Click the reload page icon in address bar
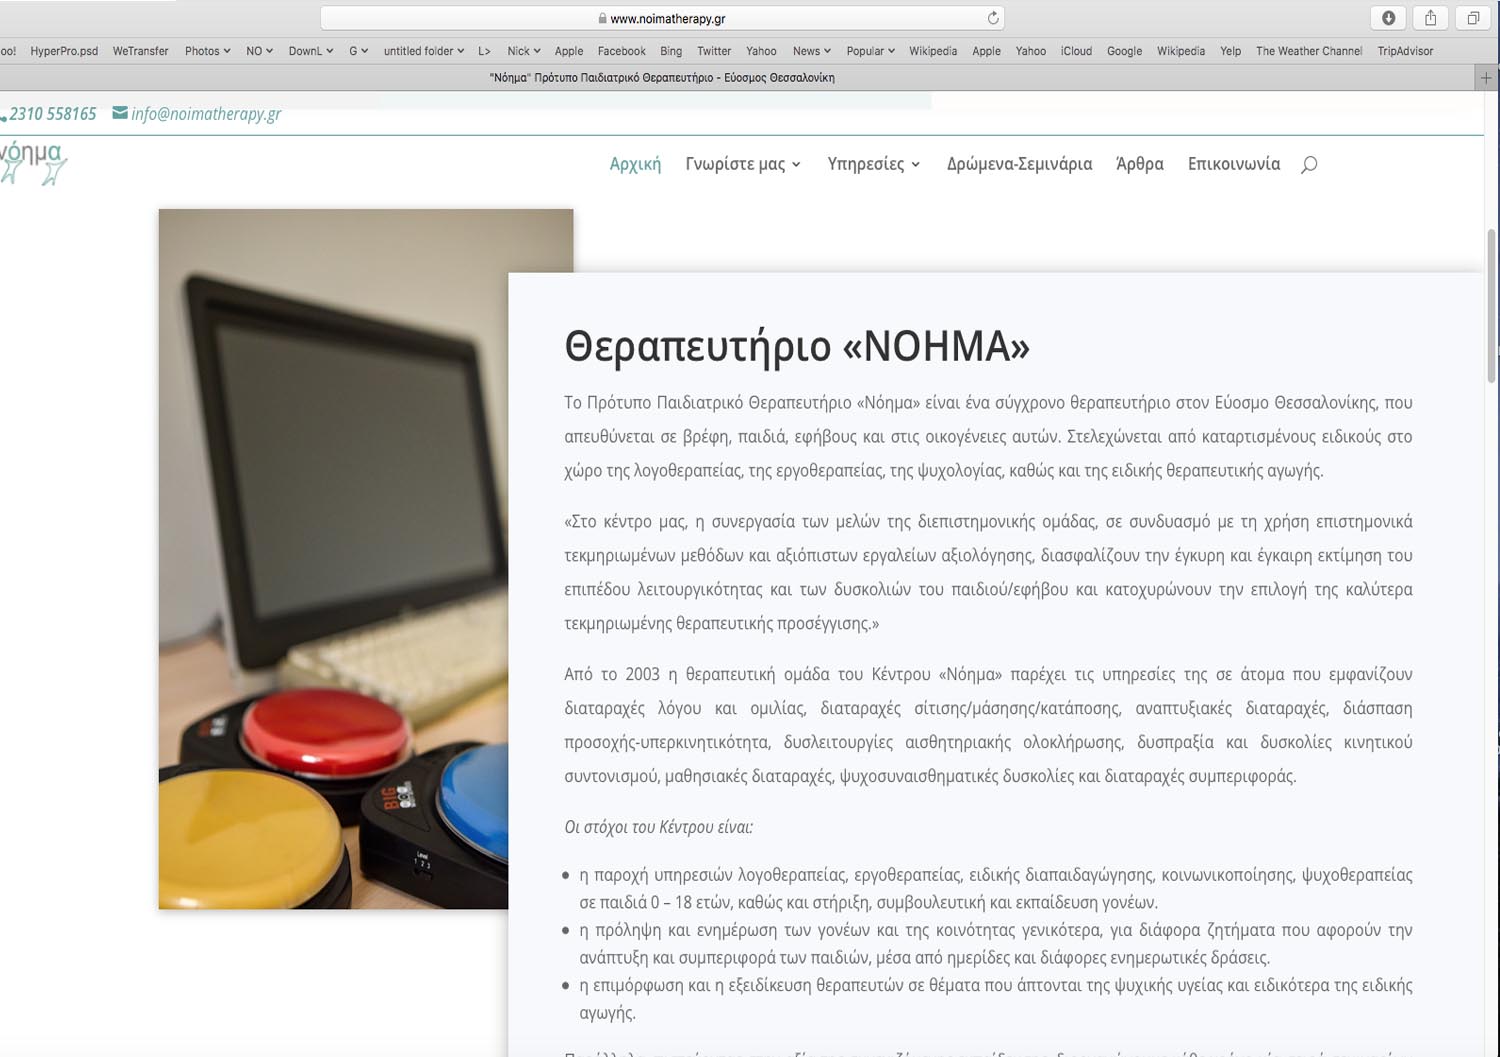Image resolution: width=1500 pixels, height=1057 pixels. [992, 18]
